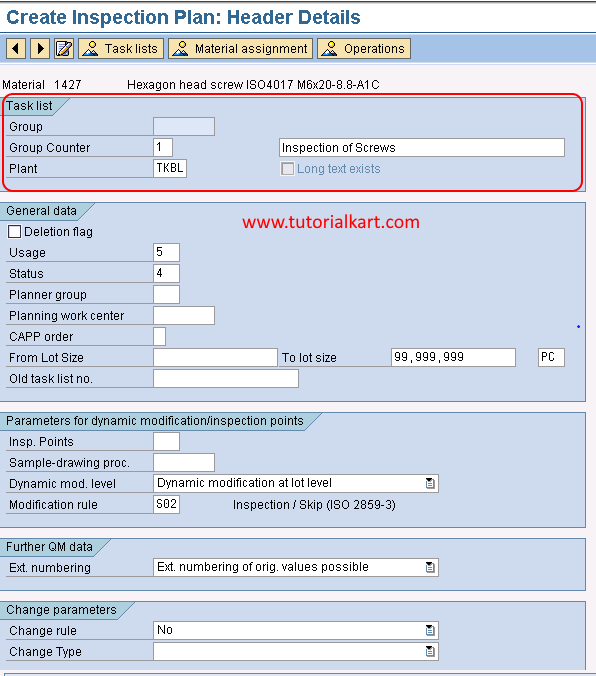Click the Planning work center field
596x676 pixels.
[x=184, y=316]
